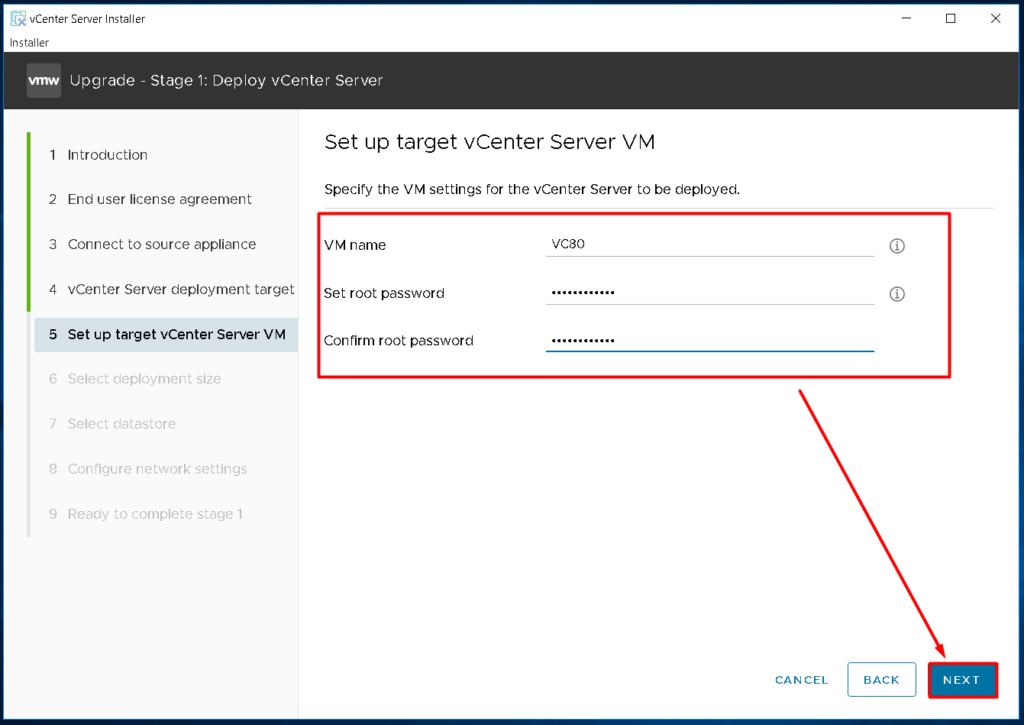Select the vCenter Server deployment target step
Screen dimensions: 1024x725
tap(179, 289)
